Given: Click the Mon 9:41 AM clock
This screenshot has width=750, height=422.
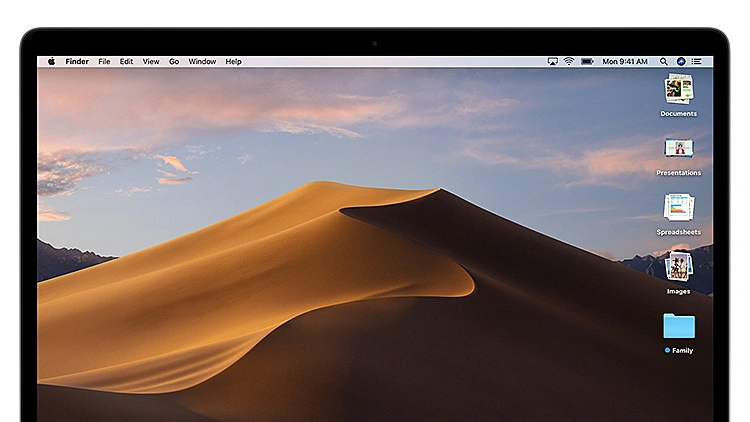Looking at the screenshot, I should [x=625, y=62].
